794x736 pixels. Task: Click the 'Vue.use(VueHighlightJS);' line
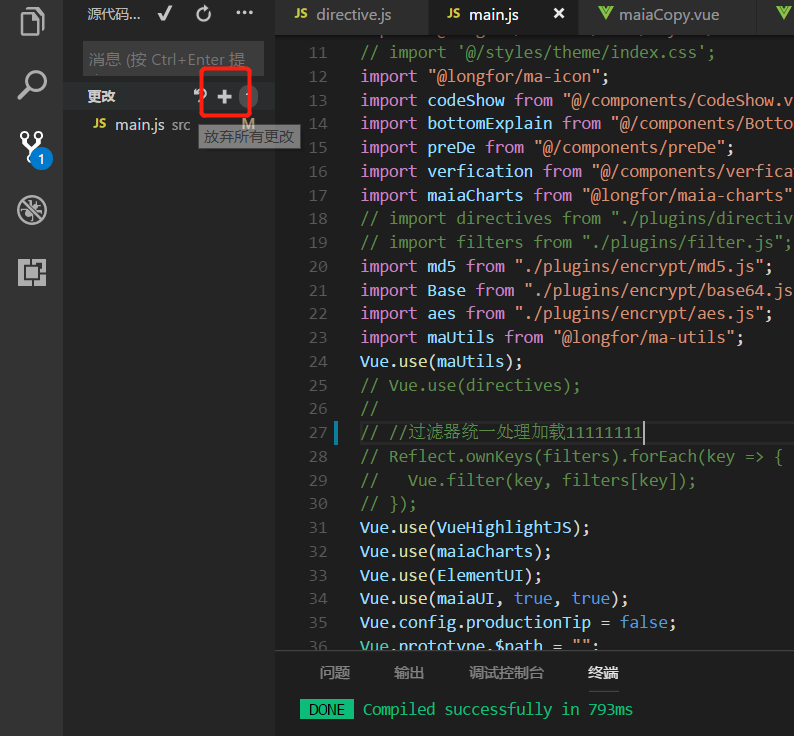474,527
